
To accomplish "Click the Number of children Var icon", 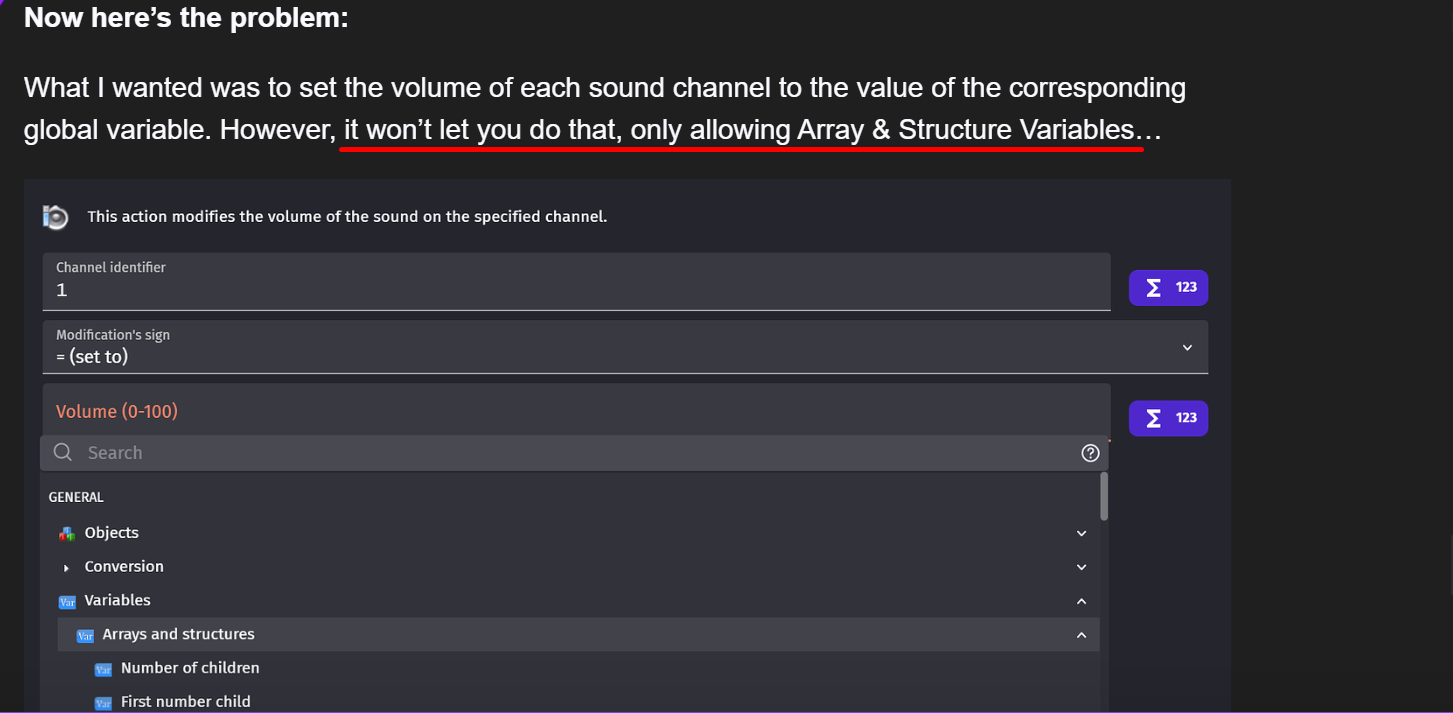I will coord(103,669).
